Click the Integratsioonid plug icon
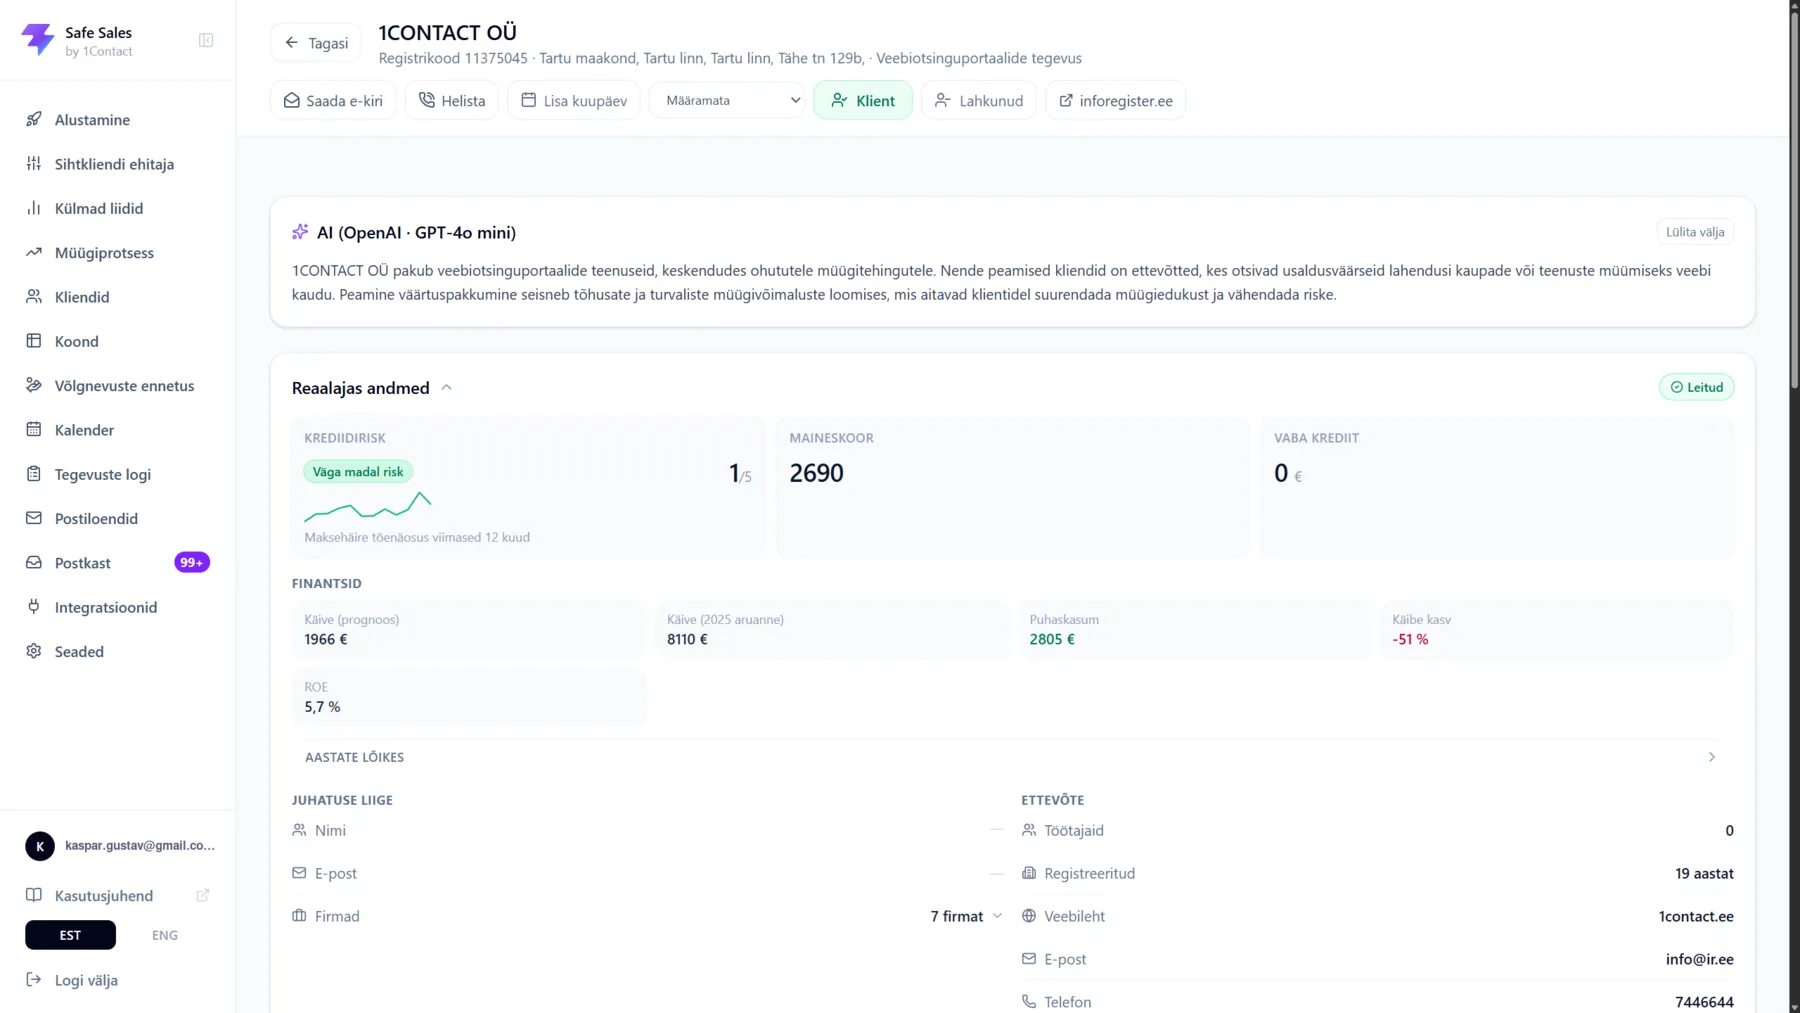Screen dimensions: 1800x1013 pyautogui.click(x=34, y=607)
